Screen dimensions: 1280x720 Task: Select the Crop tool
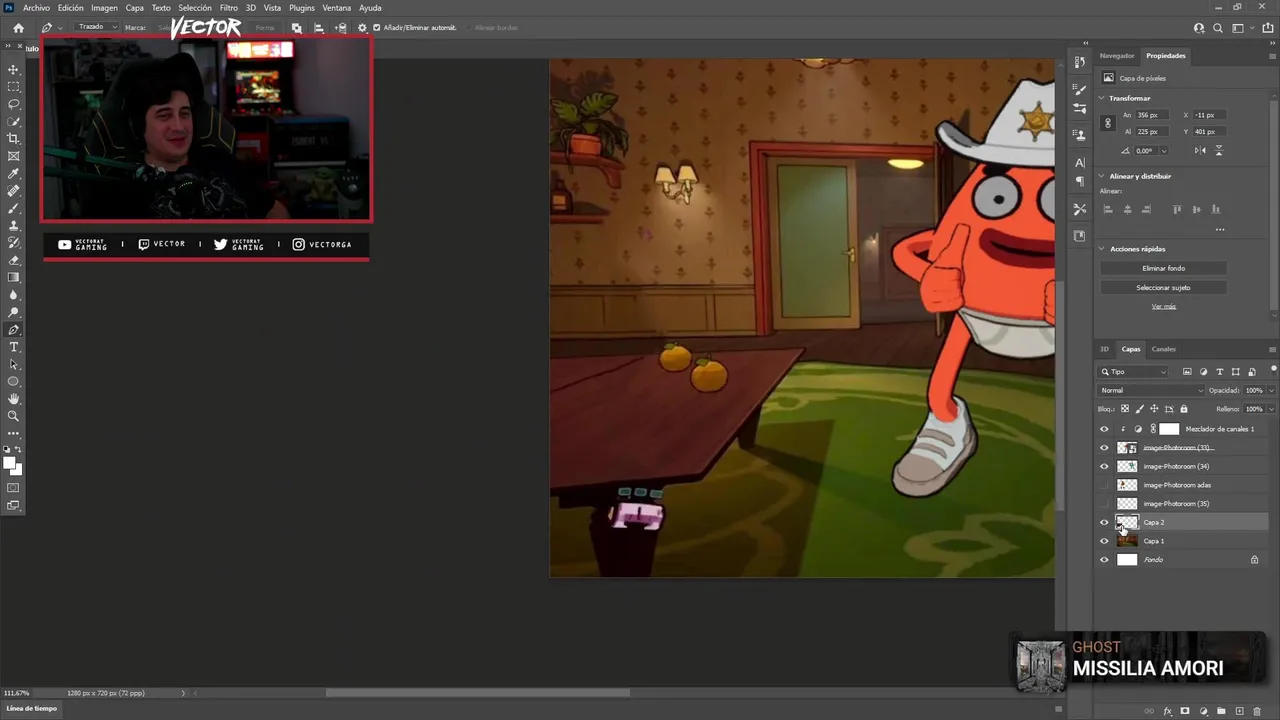[x=14, y=139]
